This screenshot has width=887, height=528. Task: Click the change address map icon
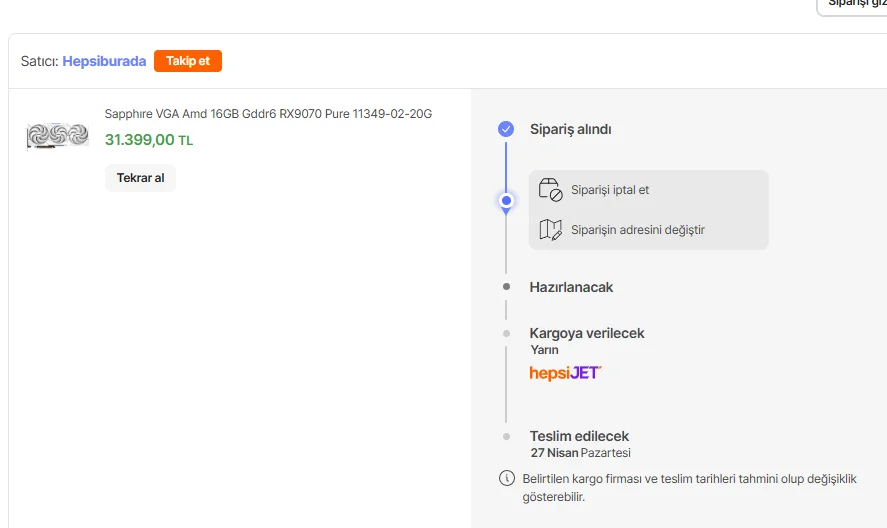click(550, 230)
